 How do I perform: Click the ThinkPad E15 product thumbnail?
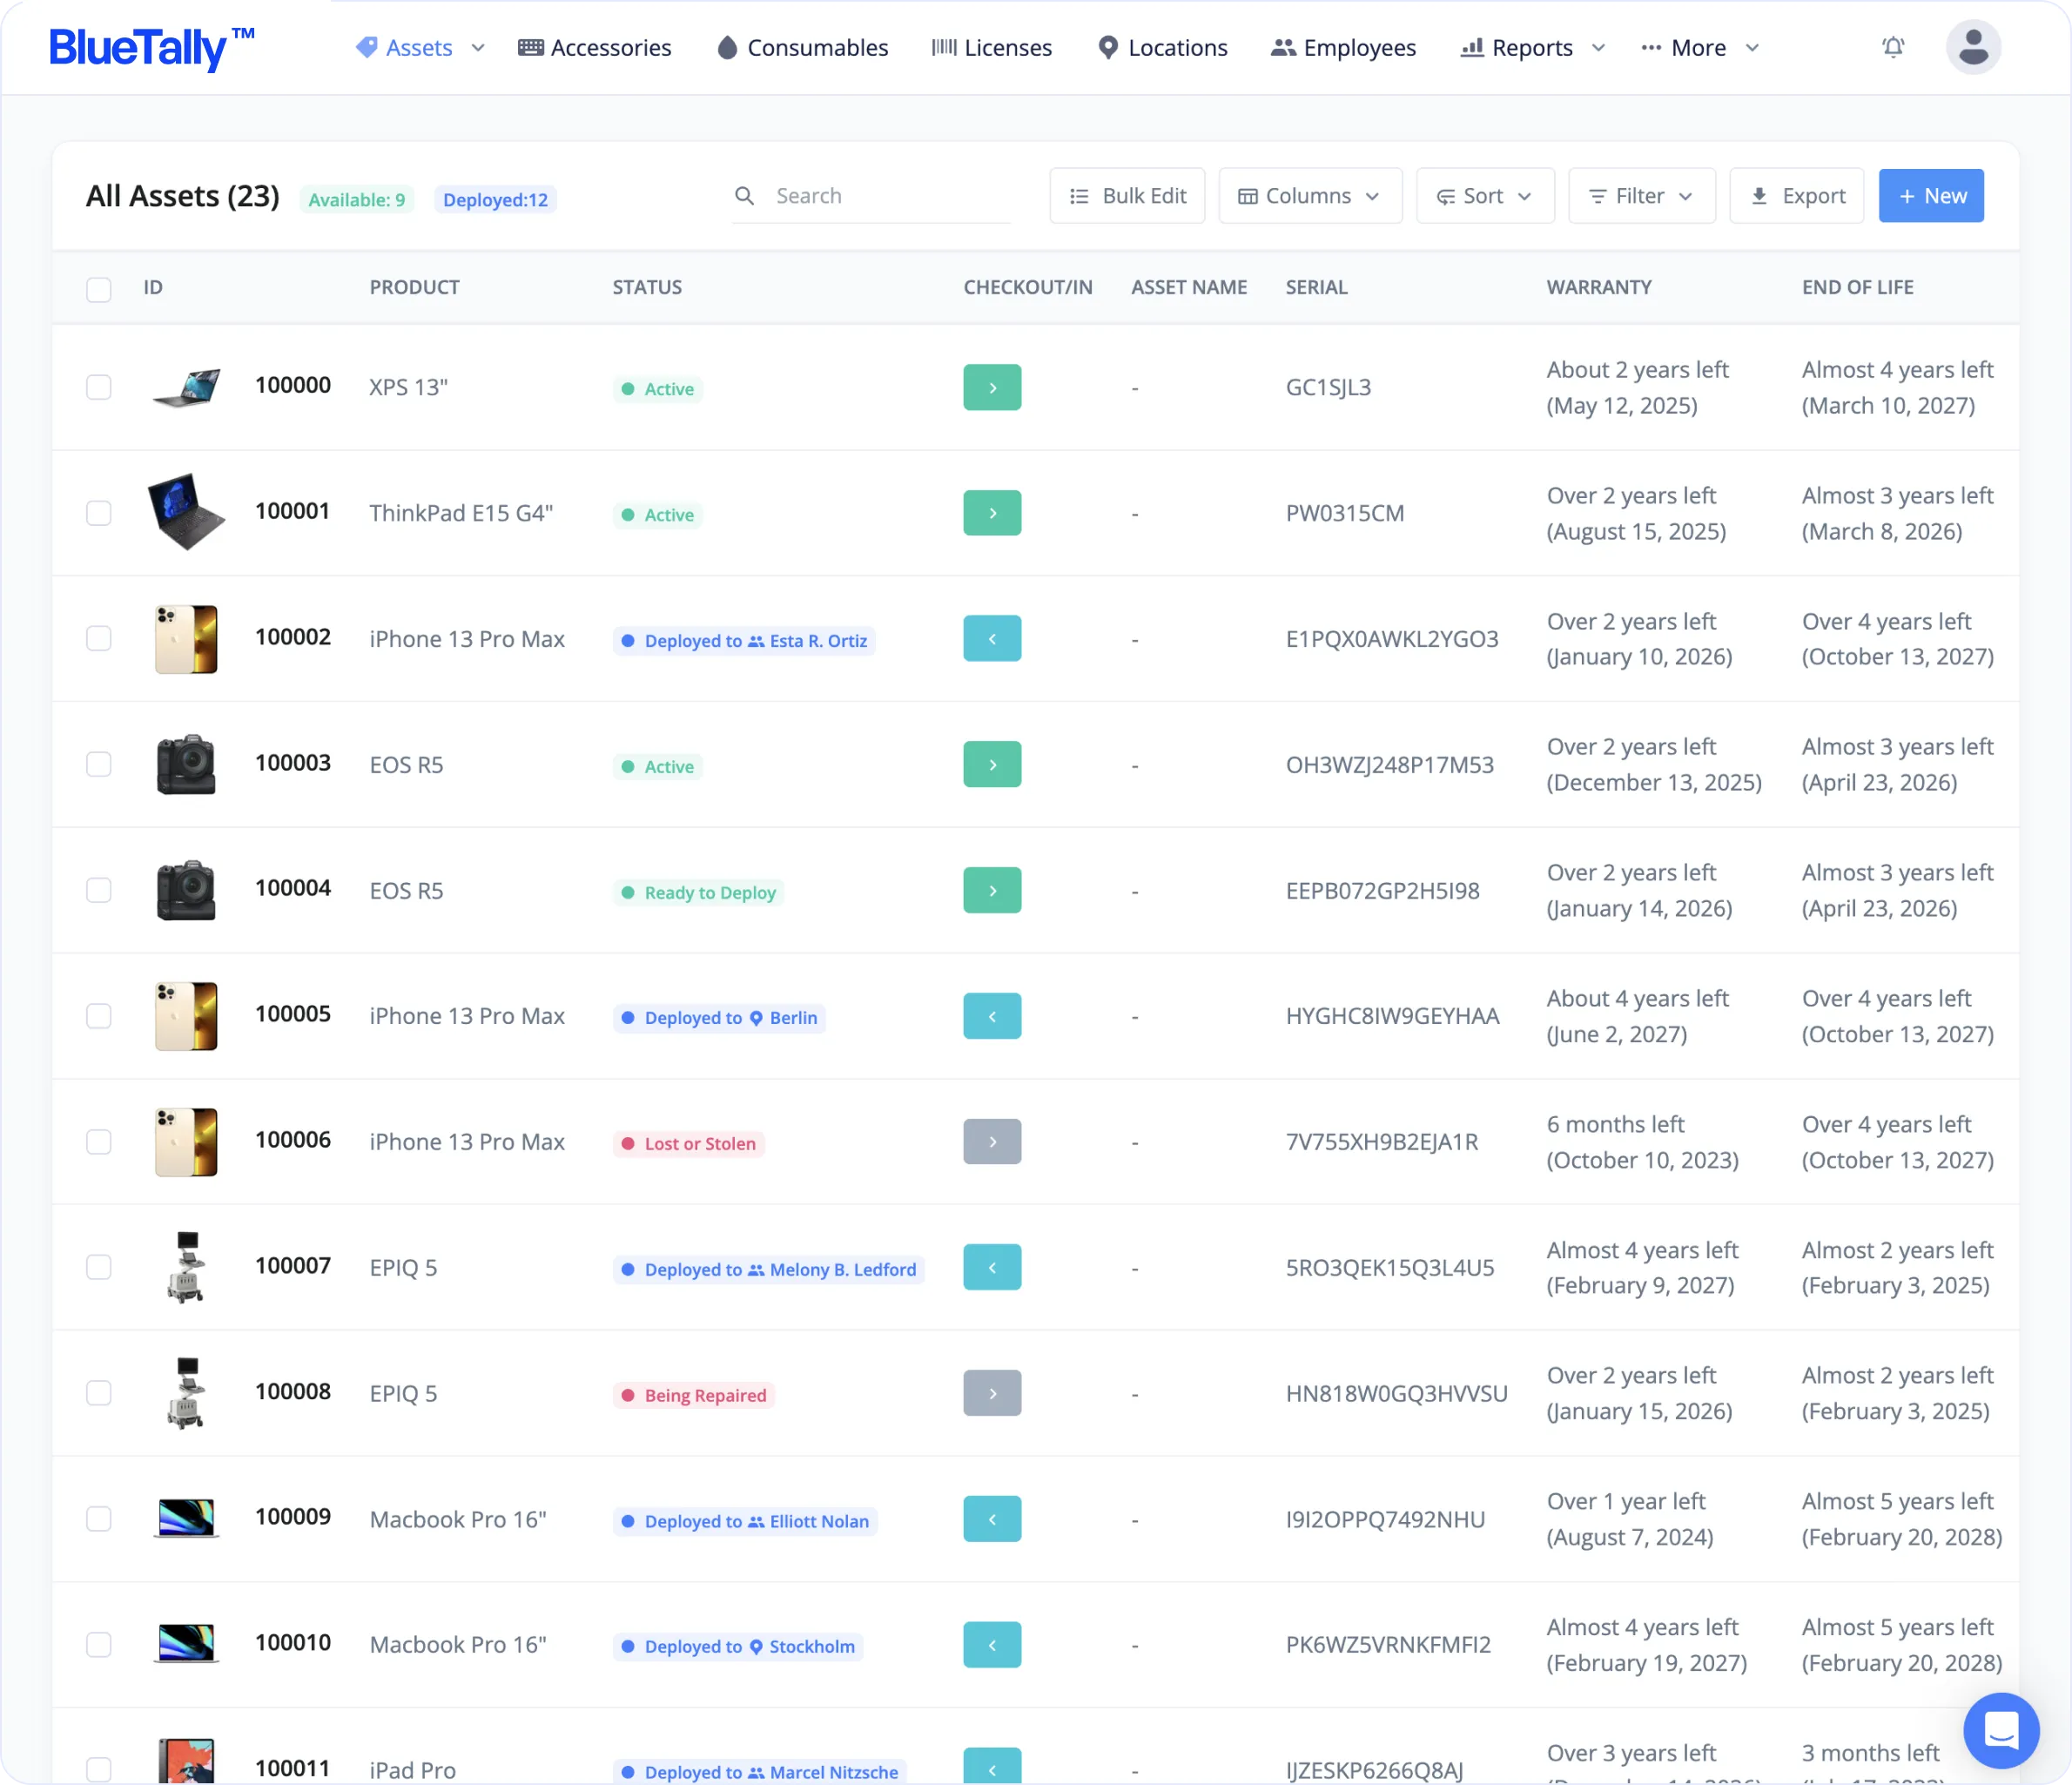(186, 512)
